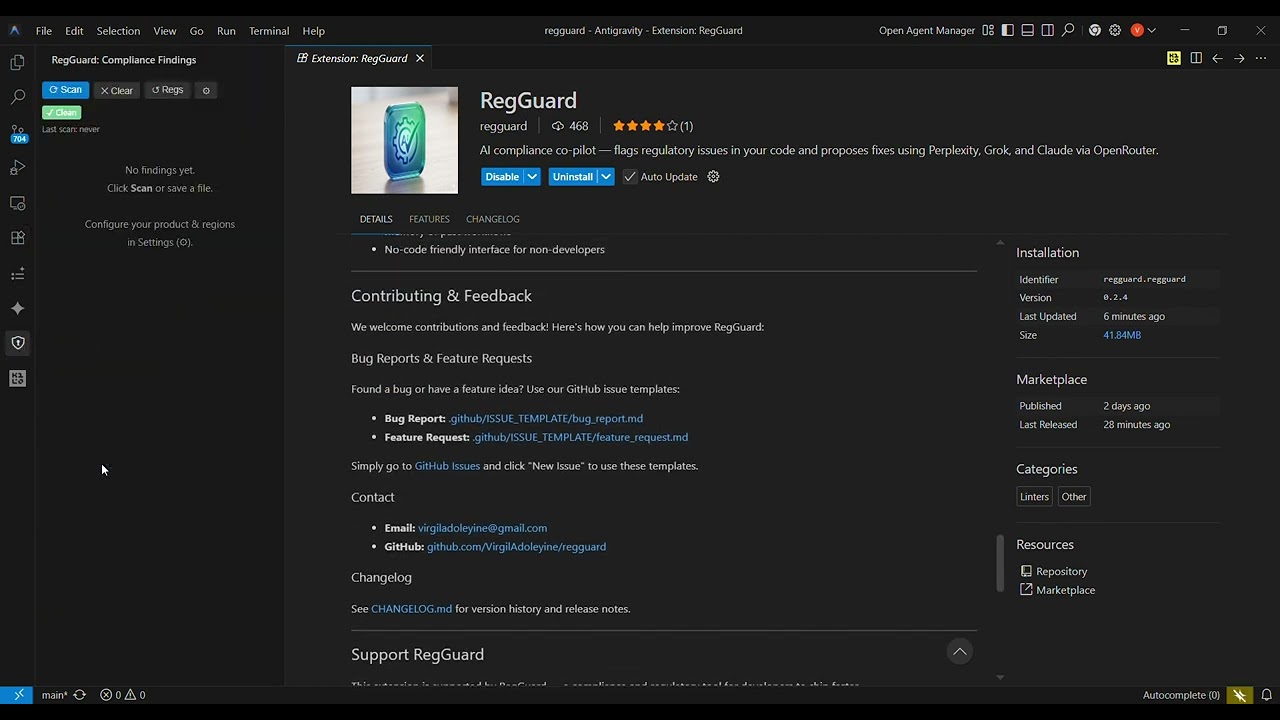This screenshot has height=720, width=1280.
Task: Click the search magnifier in title bar
Action: pyautogui.click(x=1068, y=31)
